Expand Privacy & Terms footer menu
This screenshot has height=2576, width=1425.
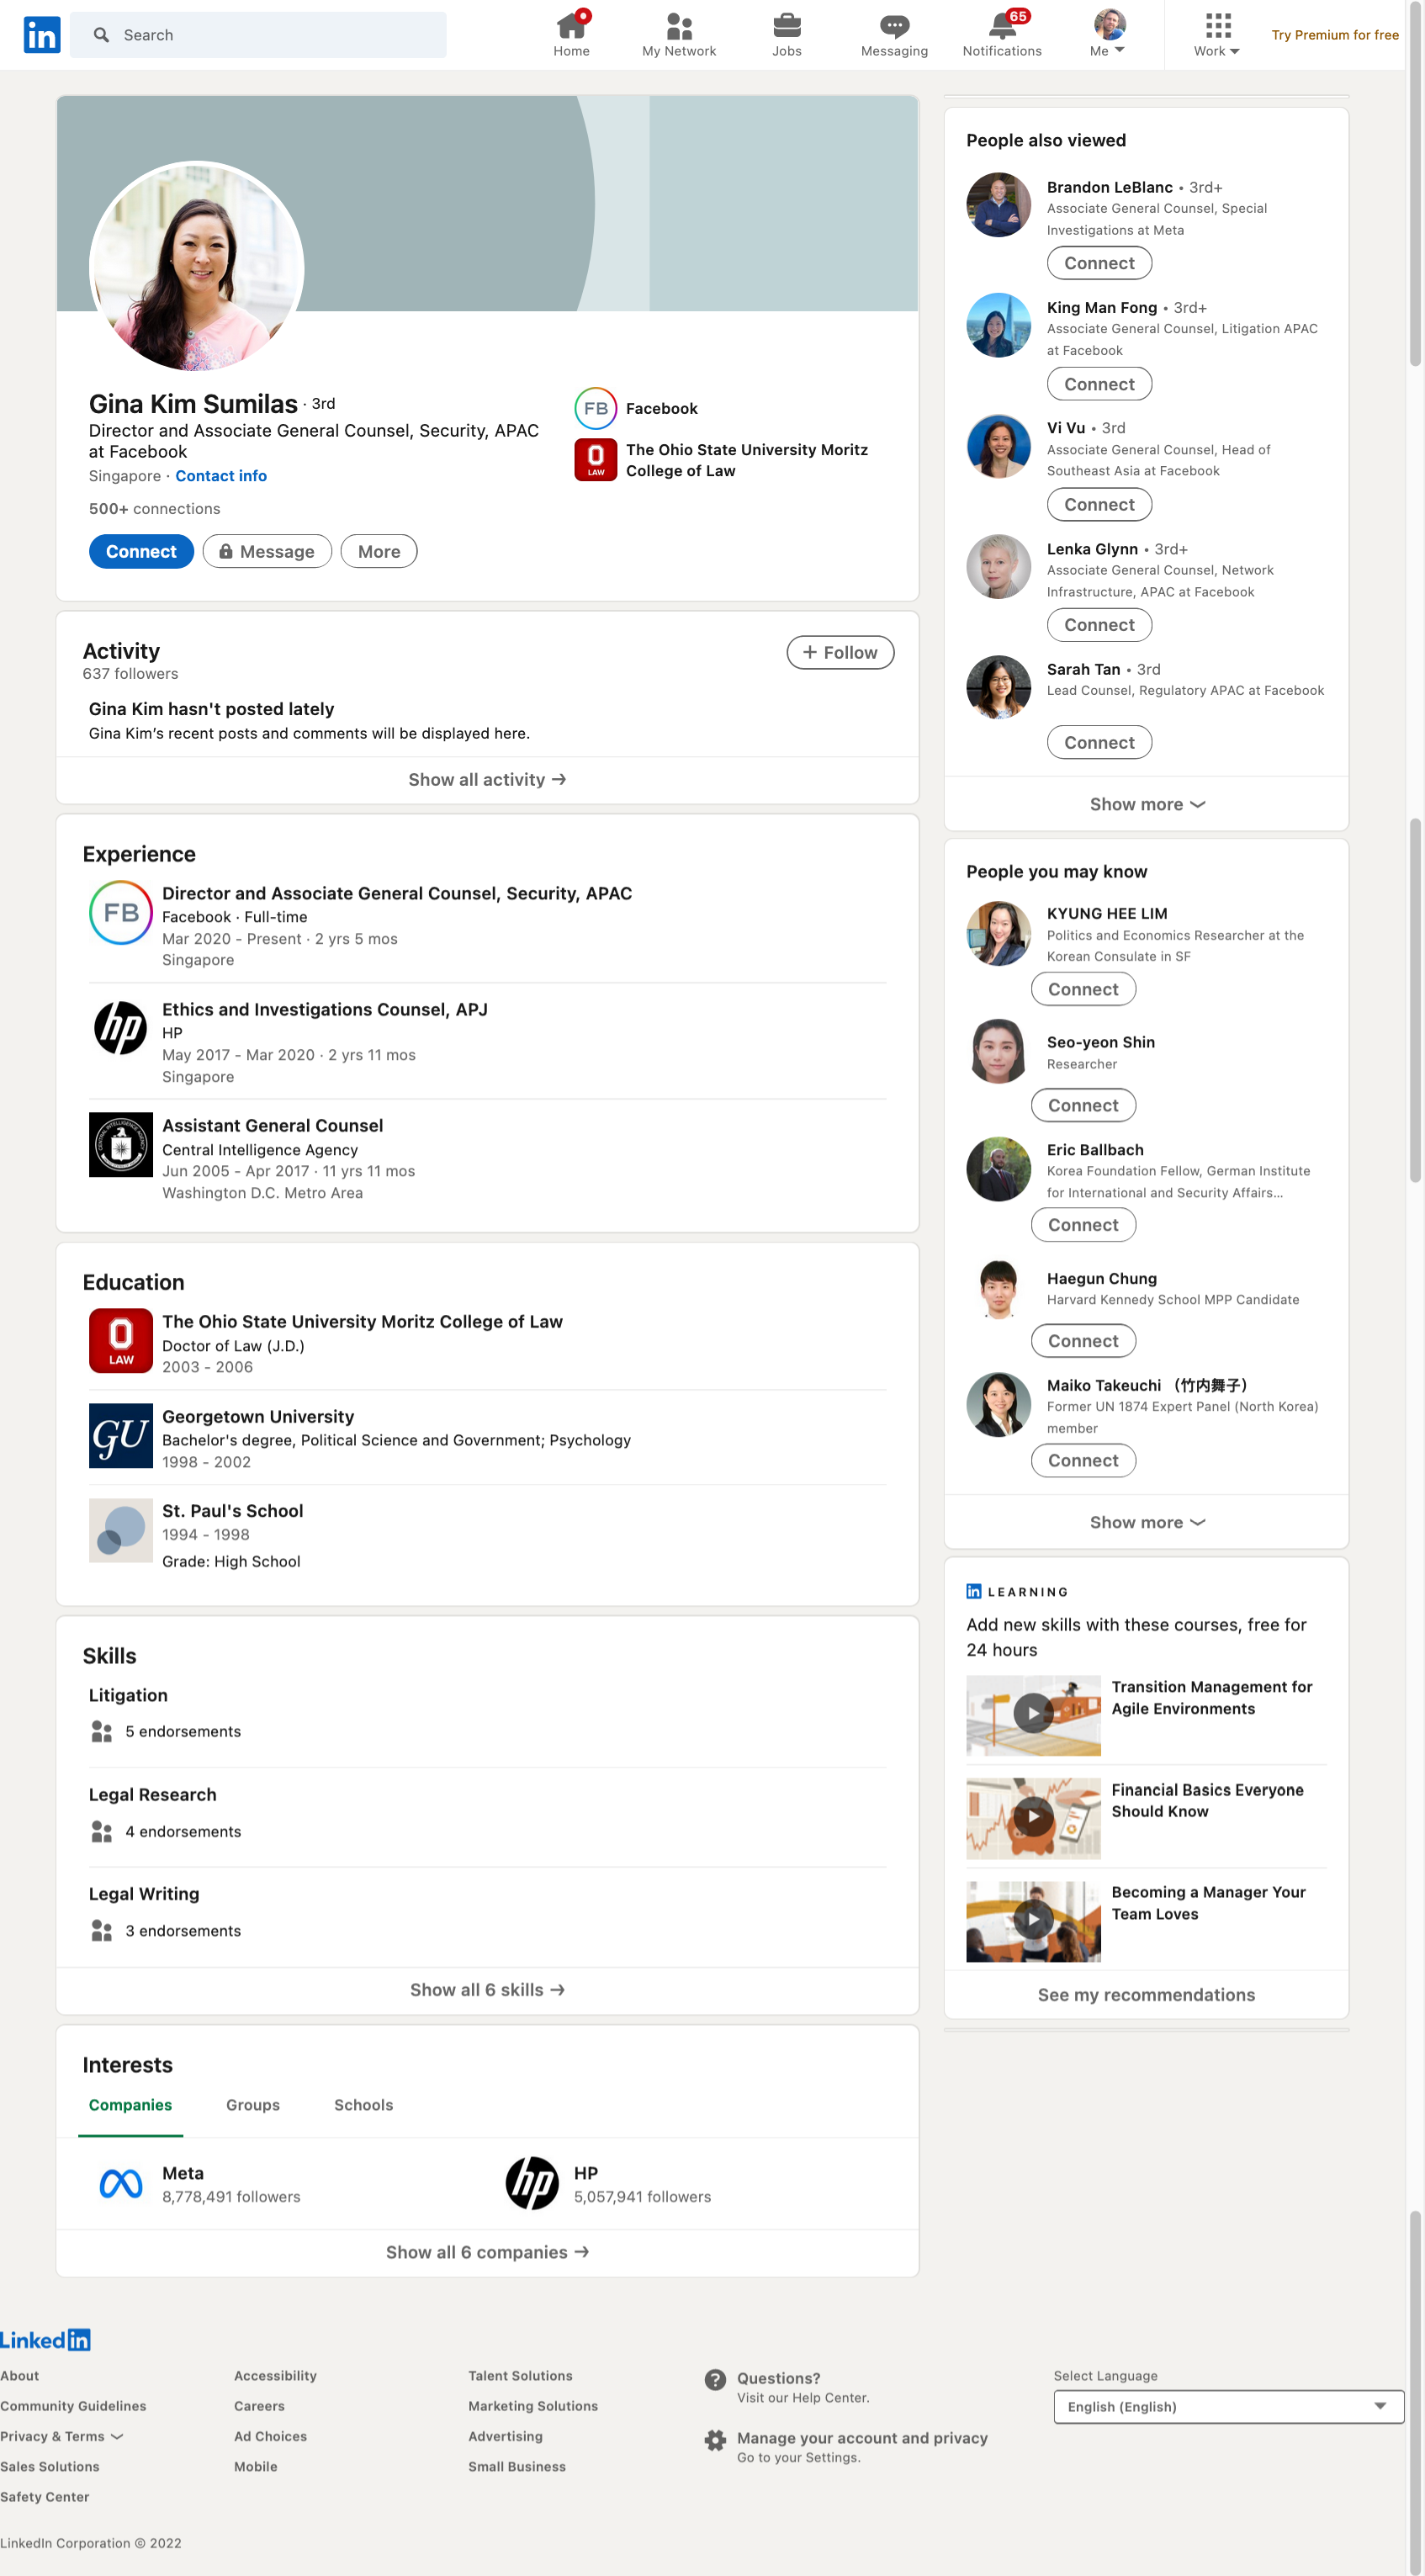62,2437
